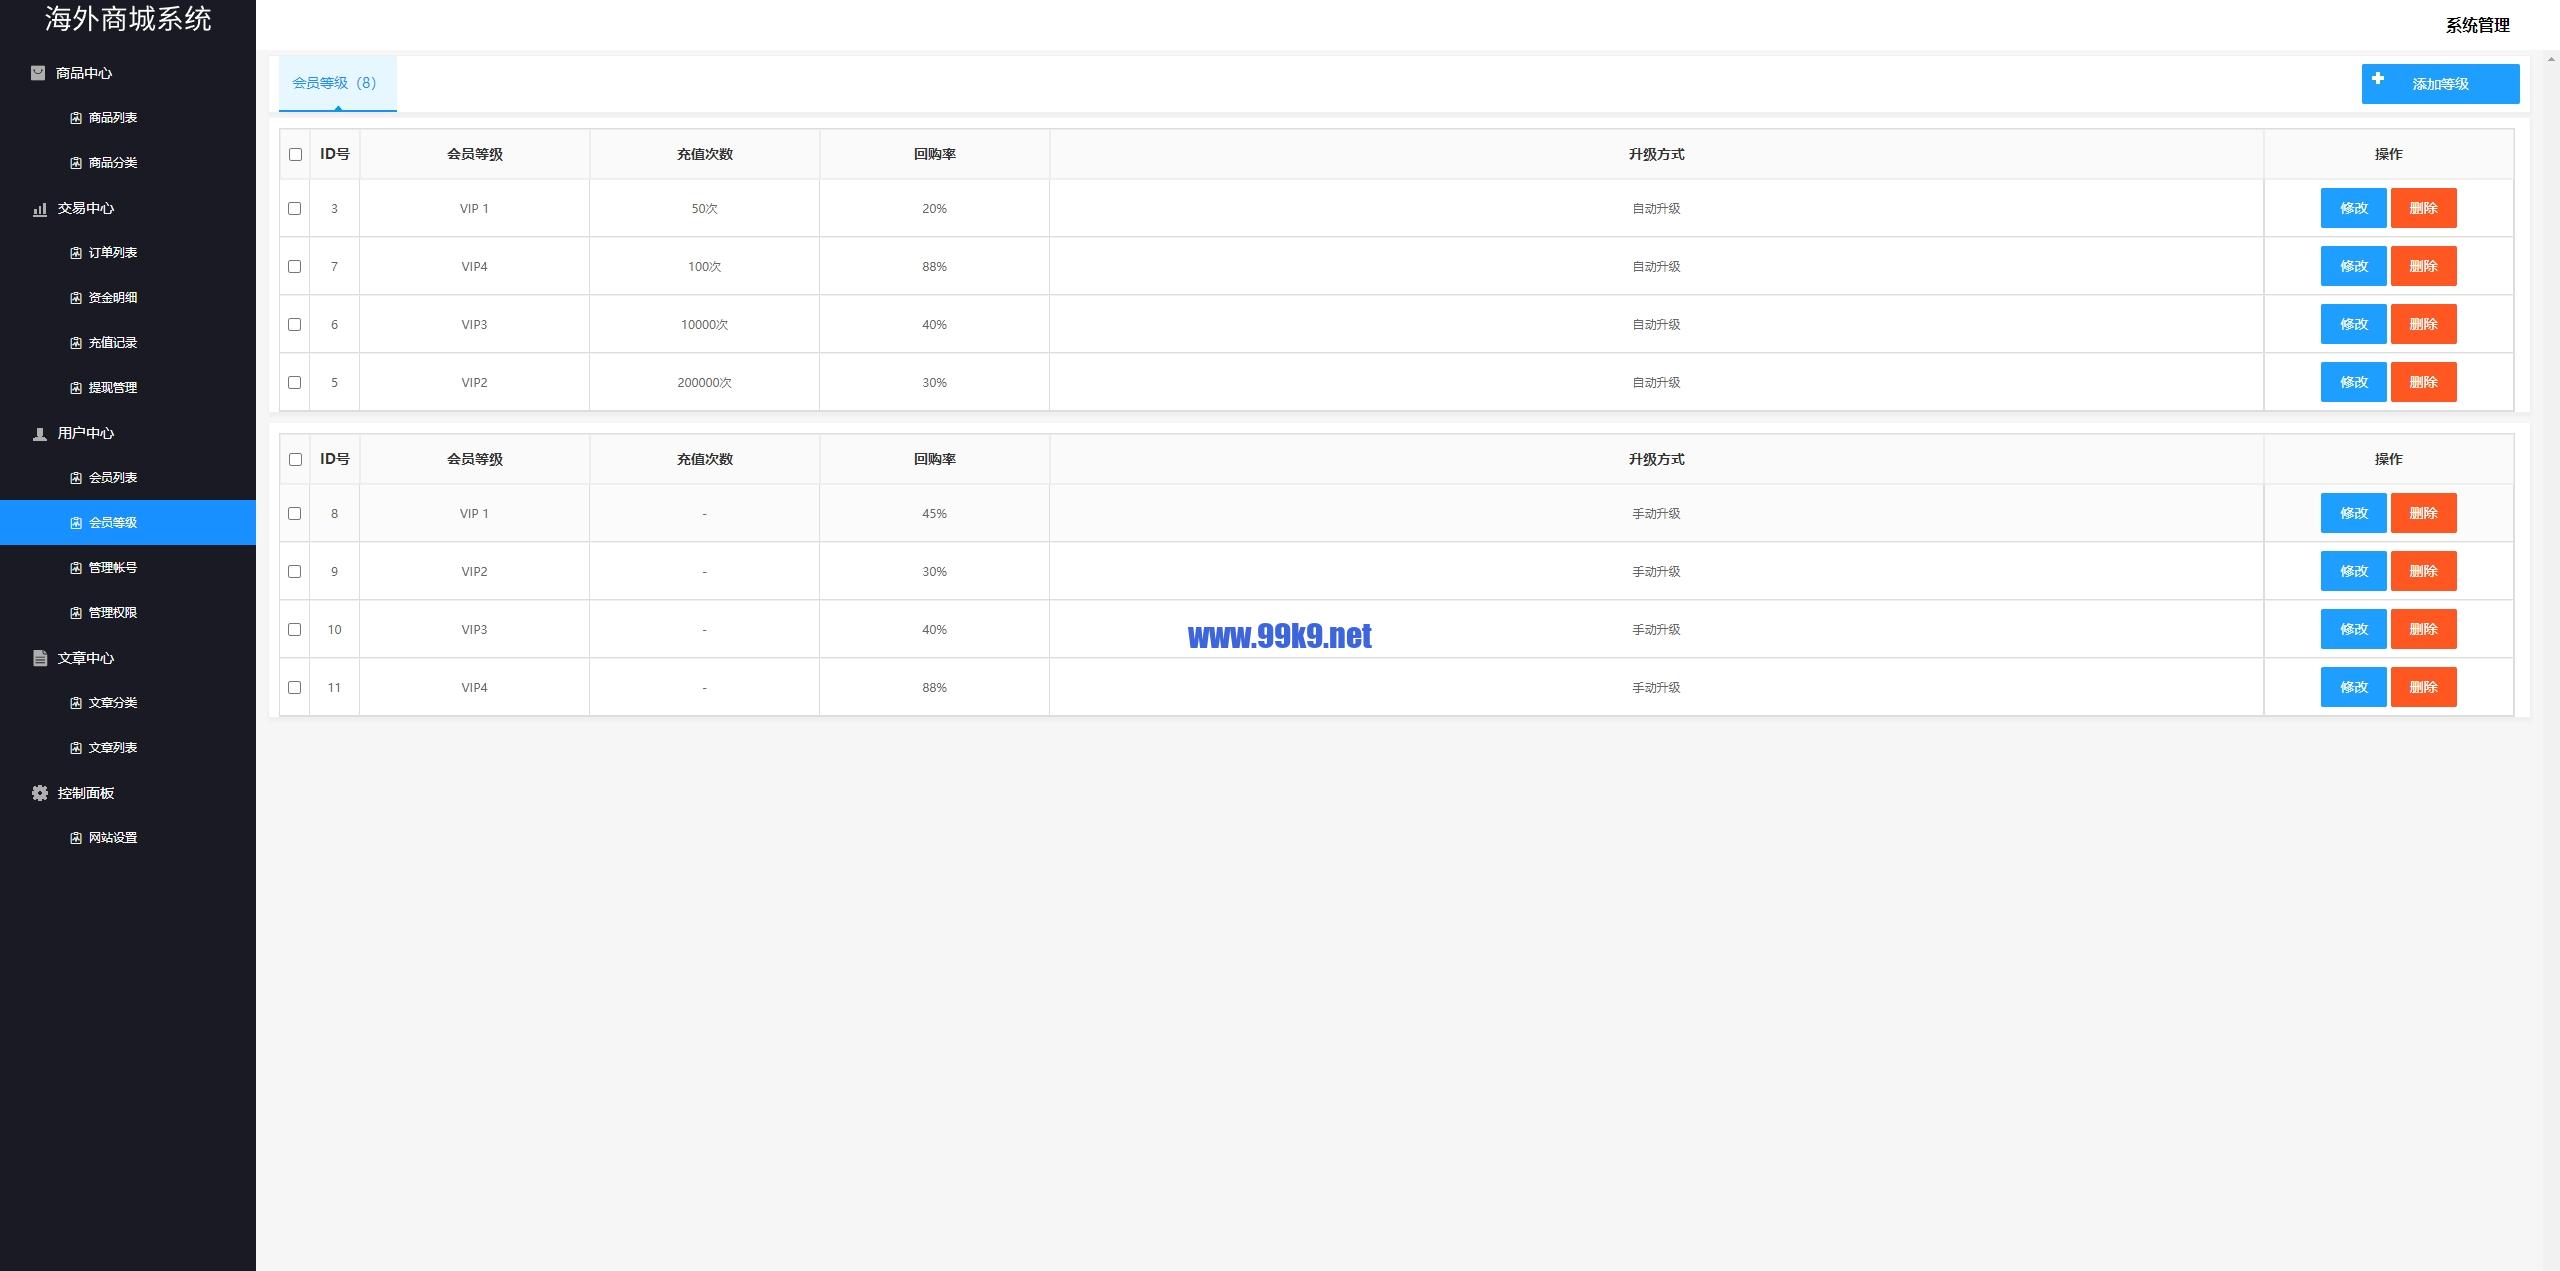Delete the row with ID 6

[2423, 324]
